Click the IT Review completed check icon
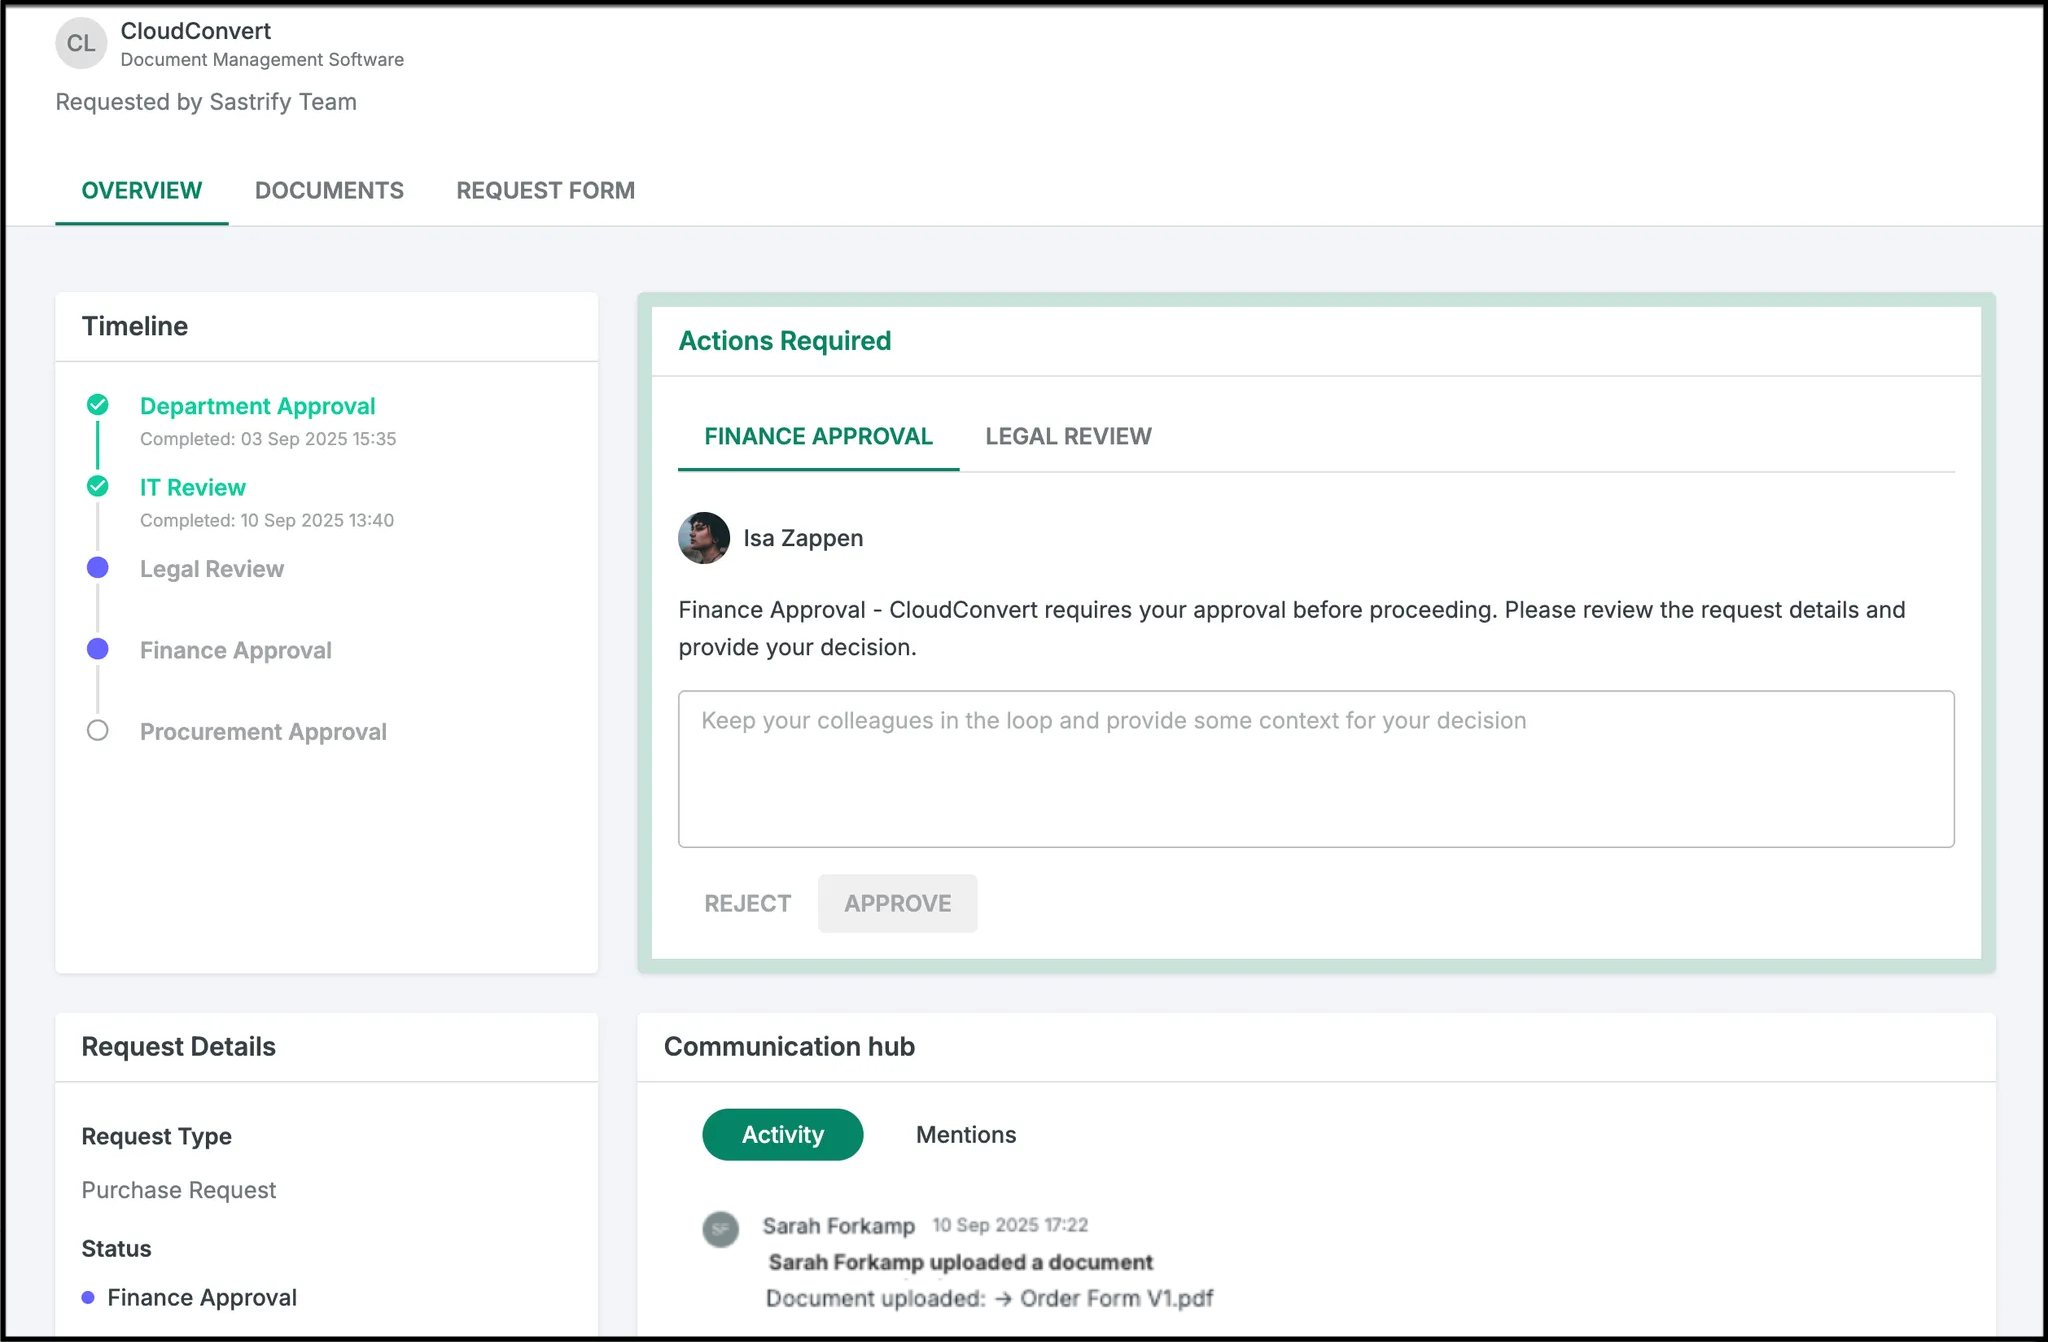This screenshot has height=1342, width=2048. point(97,486)
